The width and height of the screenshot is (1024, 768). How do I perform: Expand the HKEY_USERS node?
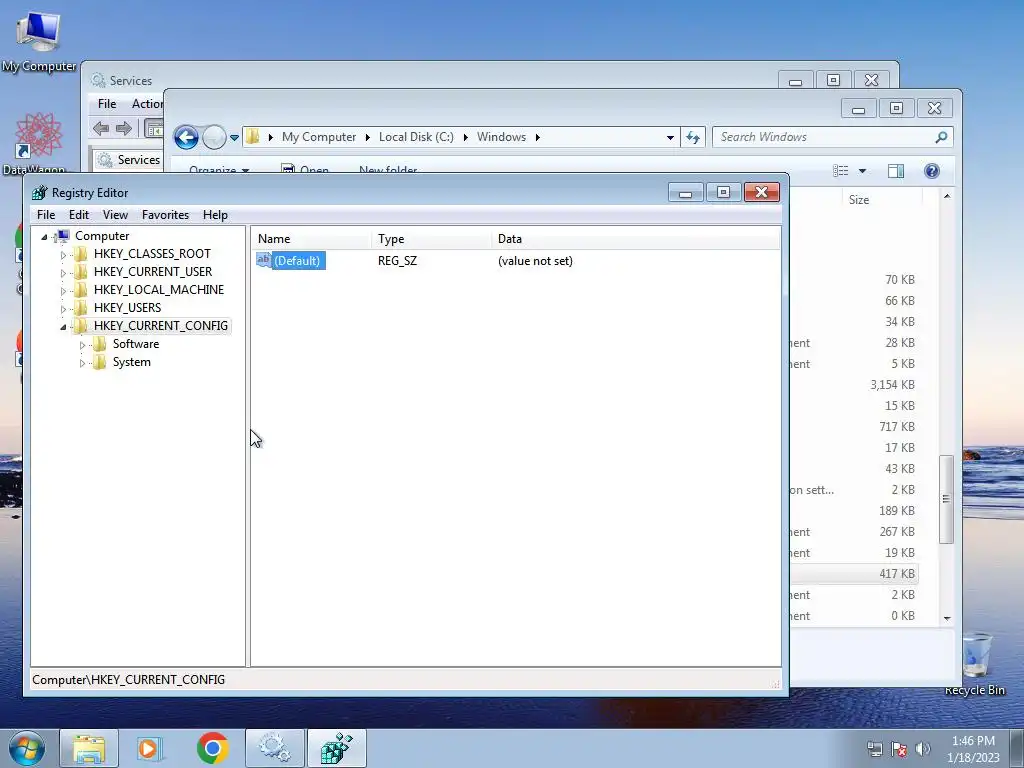click(63, 309)
